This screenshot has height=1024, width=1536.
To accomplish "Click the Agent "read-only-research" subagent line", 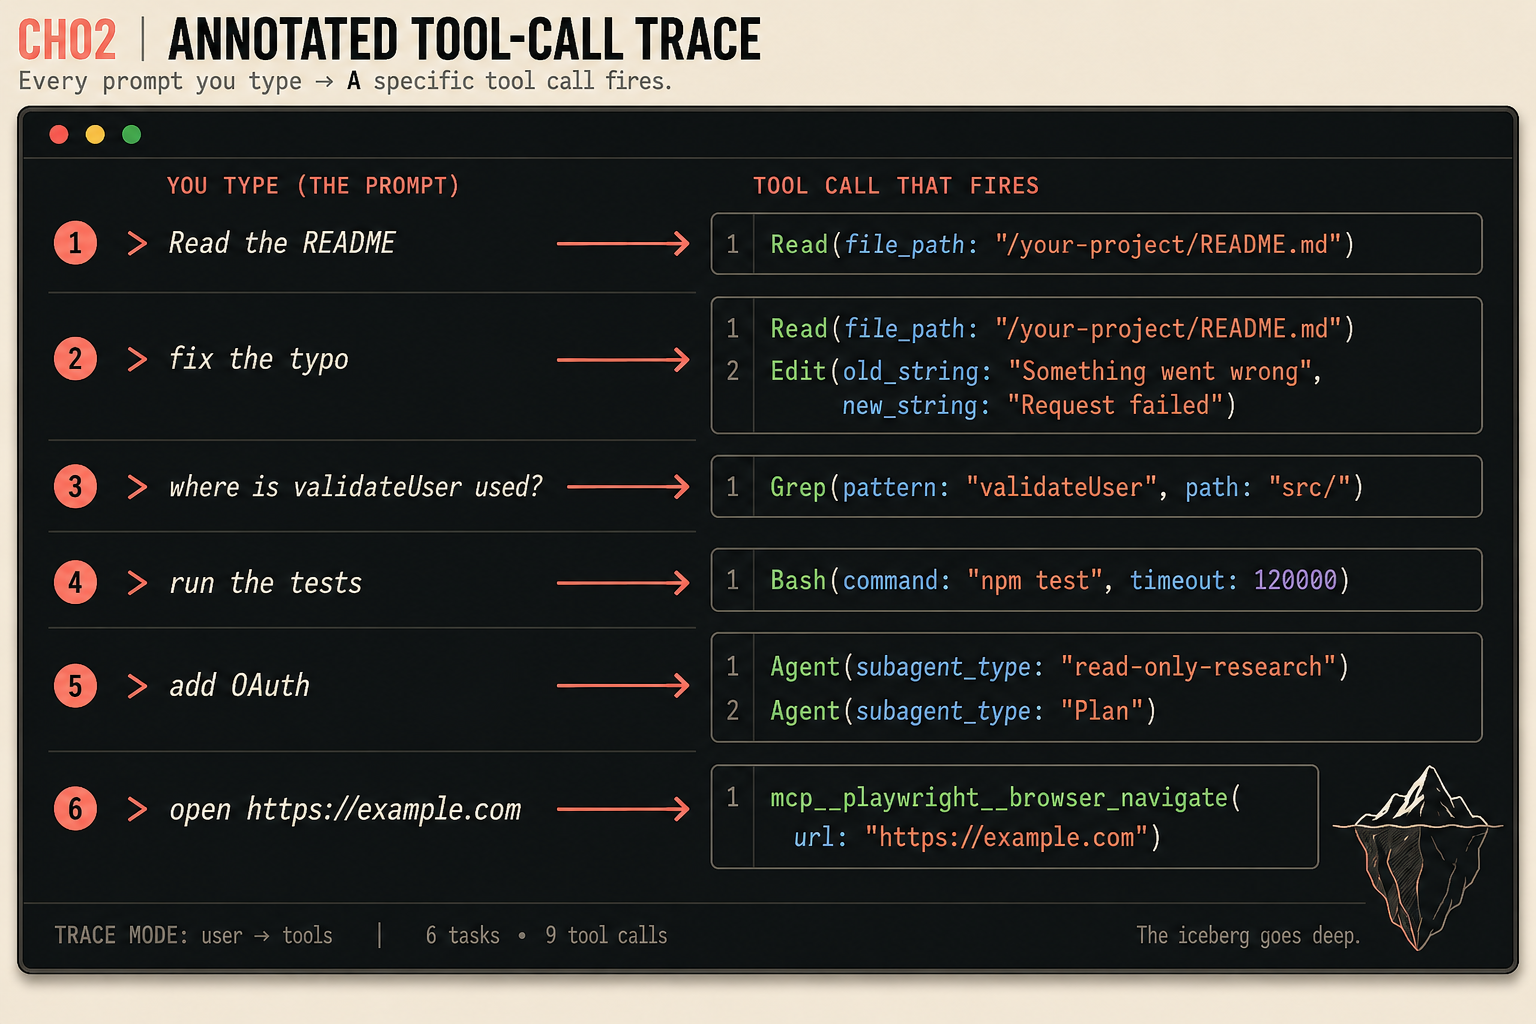I will [1060, 667].
